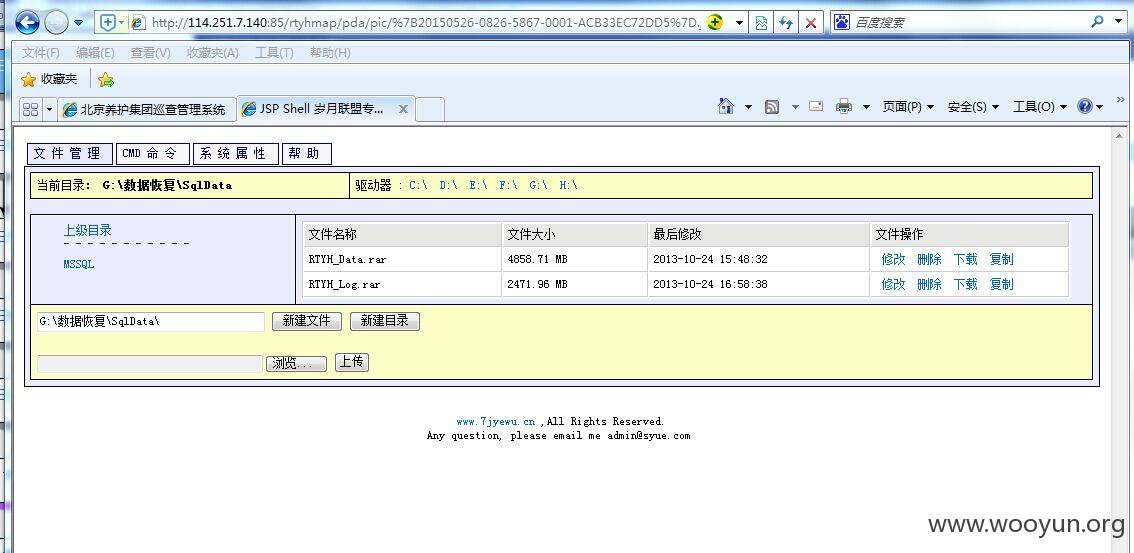Image resolution: width=1134 pixels, height=553 pixels.
Task: Click the printer icon
Action: (844, 106)
